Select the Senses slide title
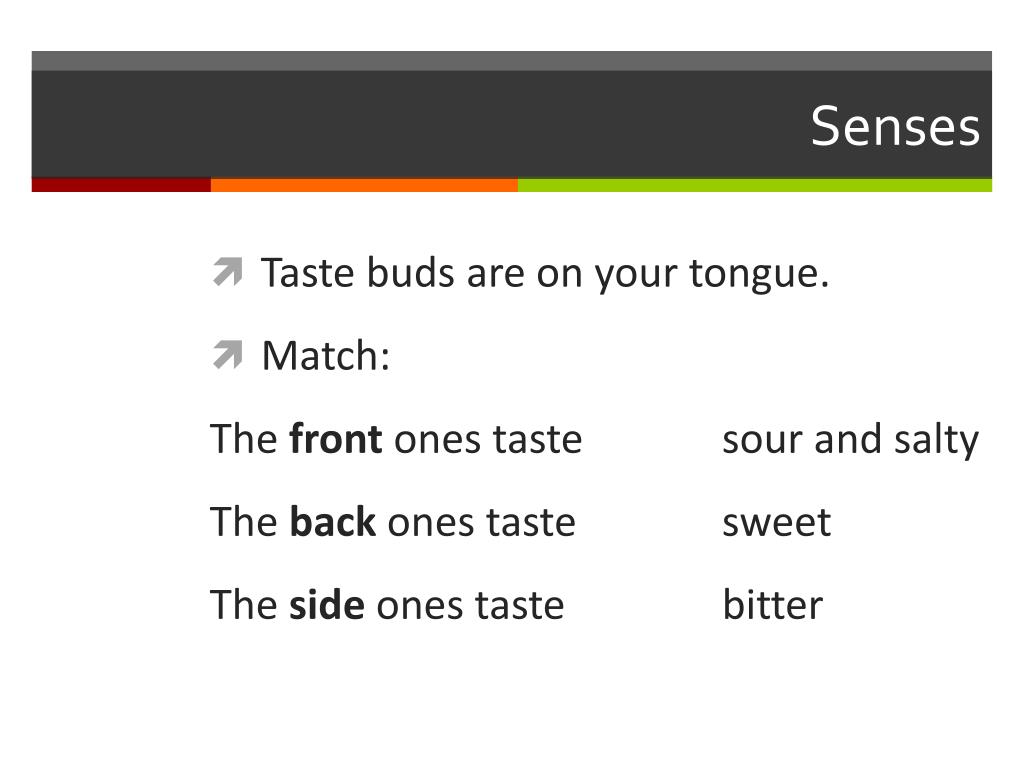Screen dimensions: 1024x768 click(x=895, y=126)
